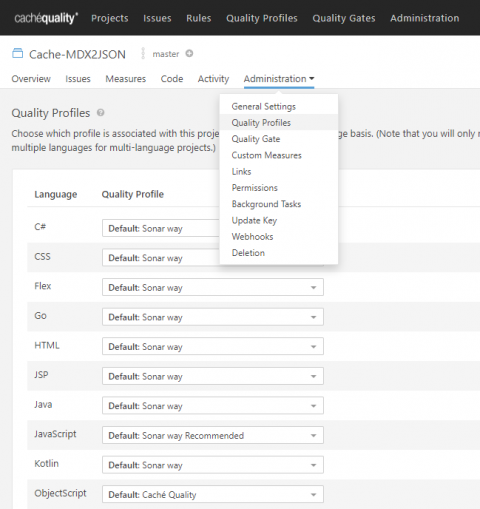This screenshot has height=509, width=480.
Task: Click the Language column header
Action: point(56,194)
